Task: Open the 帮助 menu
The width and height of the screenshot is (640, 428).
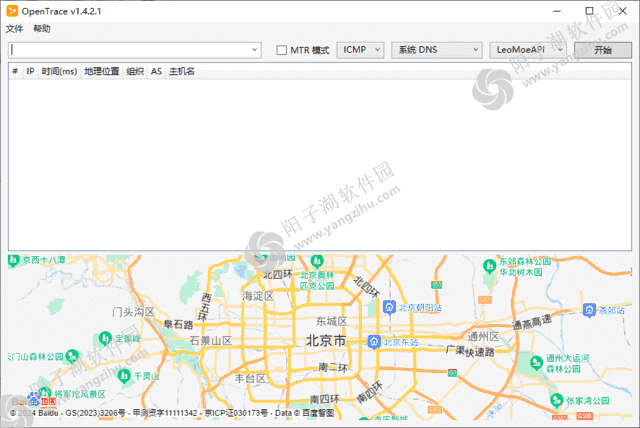Action: click(42, 29)
